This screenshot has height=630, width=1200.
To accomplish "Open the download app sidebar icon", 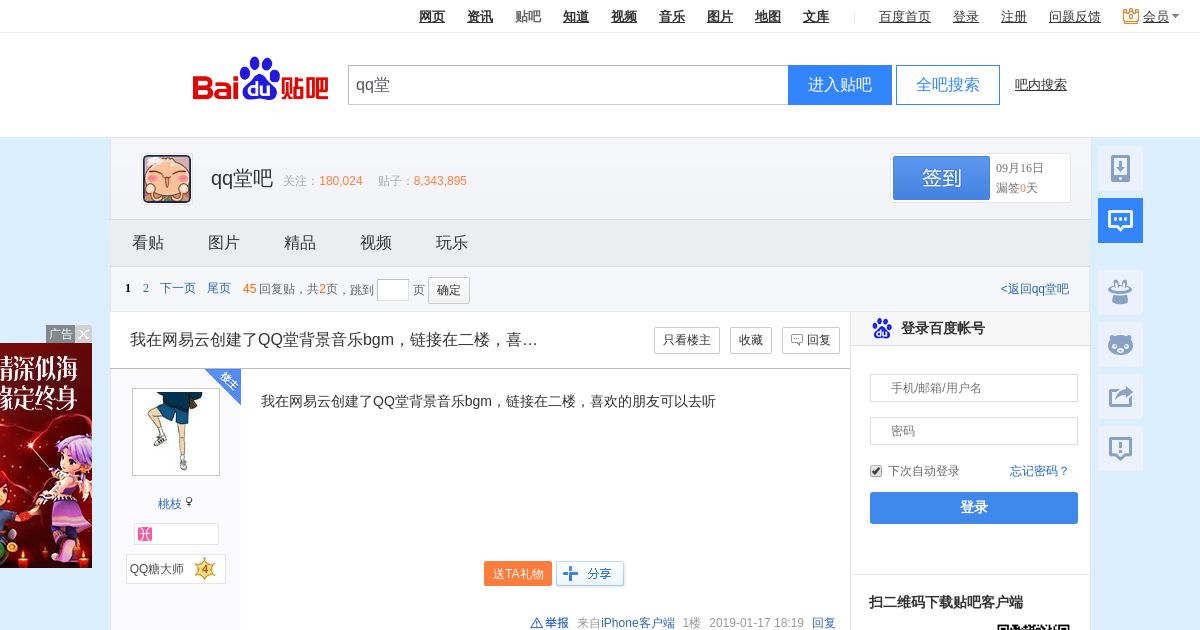I will tap(1120, 169).
